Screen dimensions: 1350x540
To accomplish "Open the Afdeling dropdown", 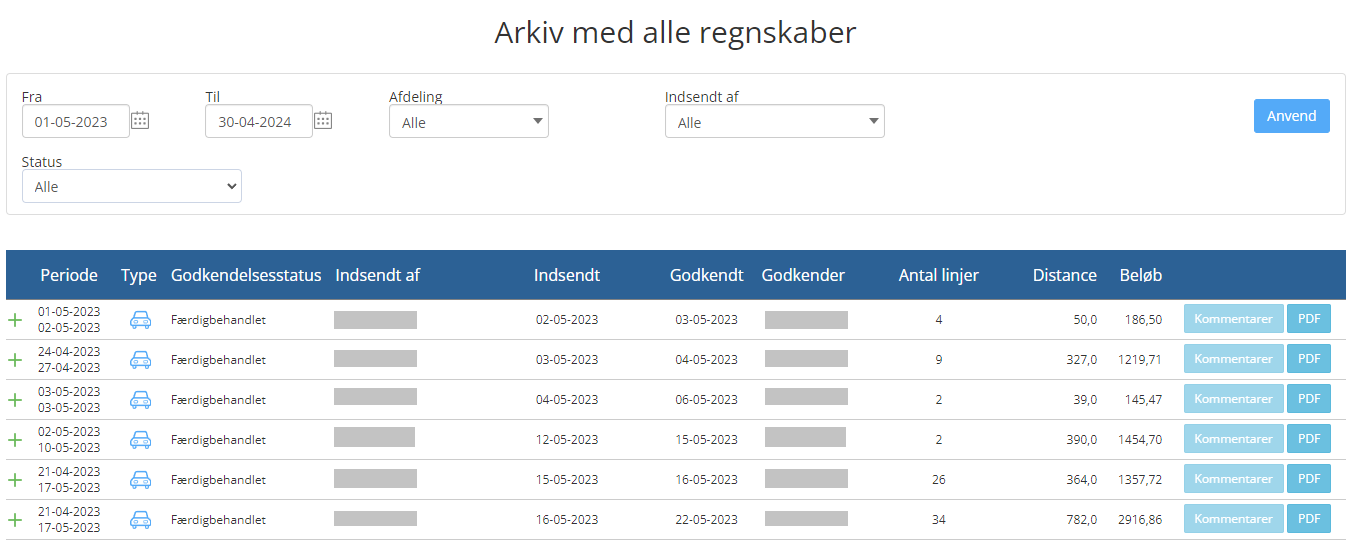I will tap(469, 122).
